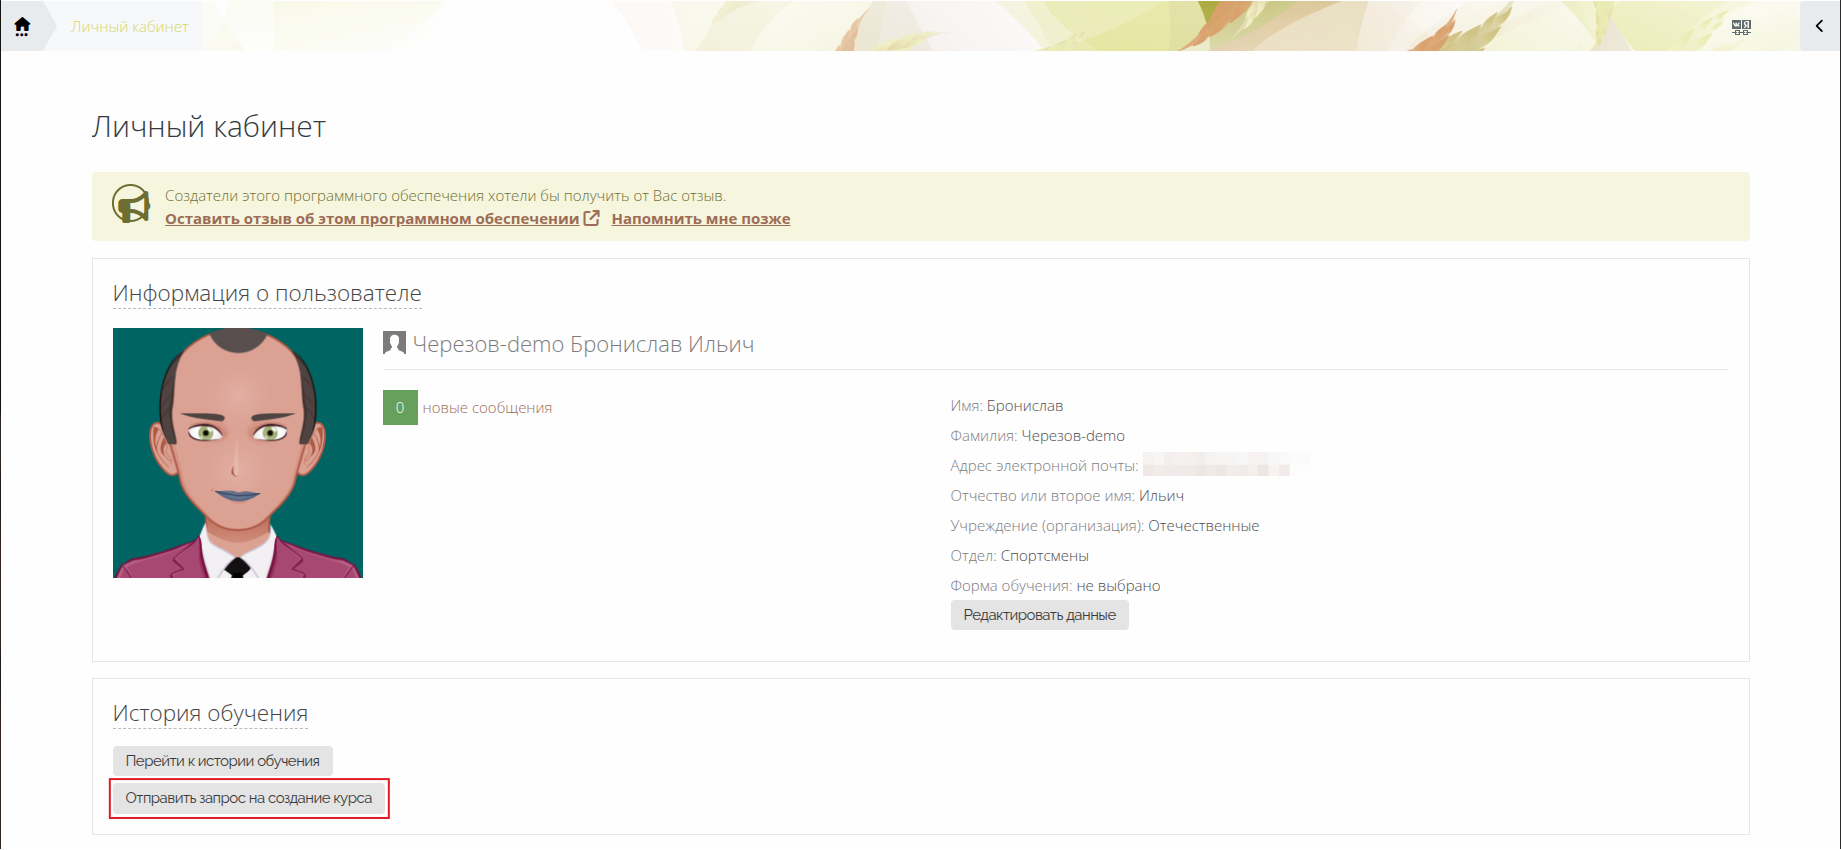The image size is (1841, 850).
Task: Click the blurred email address value
Action: tap(1225, 466)
